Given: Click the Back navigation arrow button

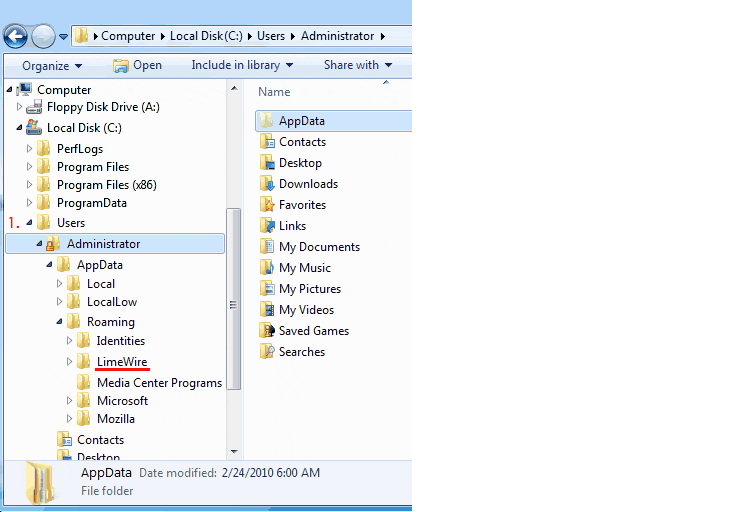Looking at the screenshot, I should coord(15,37).
